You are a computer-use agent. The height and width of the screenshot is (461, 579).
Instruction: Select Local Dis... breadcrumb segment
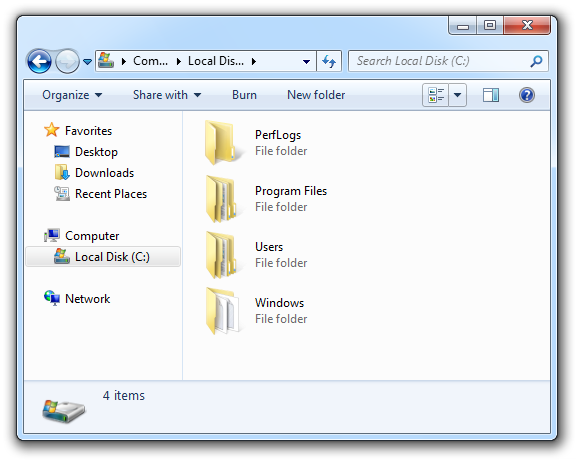pos(216,61)
